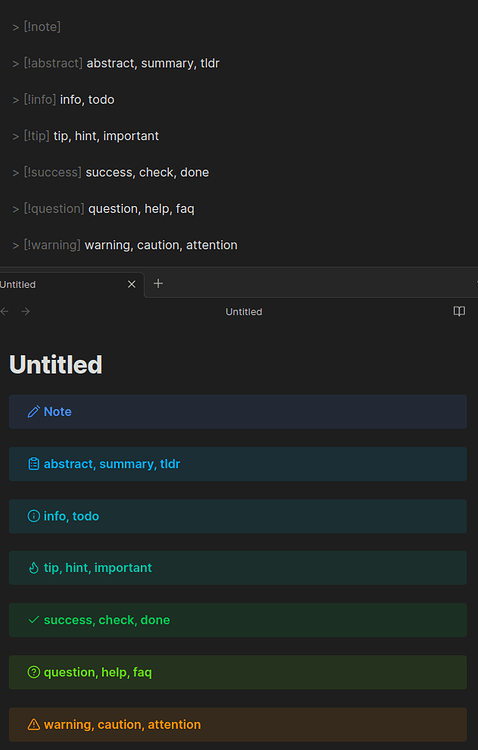
Task: Click the [!tip] markup in source editor
Action: 37,136
